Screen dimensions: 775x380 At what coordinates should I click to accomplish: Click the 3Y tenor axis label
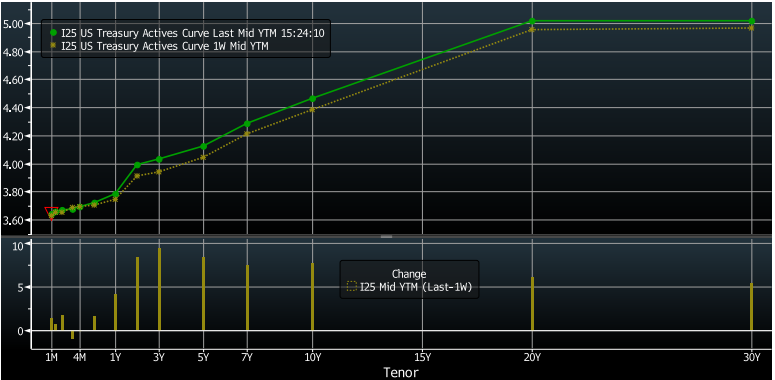tap(159, 357)
